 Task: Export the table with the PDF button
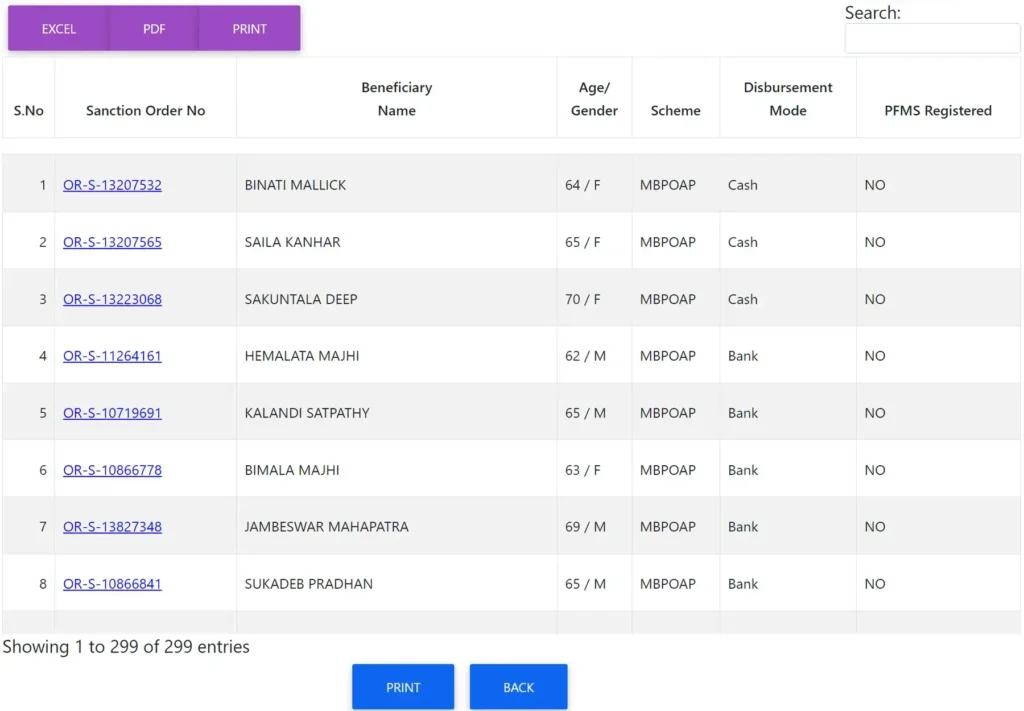(154, 29)
